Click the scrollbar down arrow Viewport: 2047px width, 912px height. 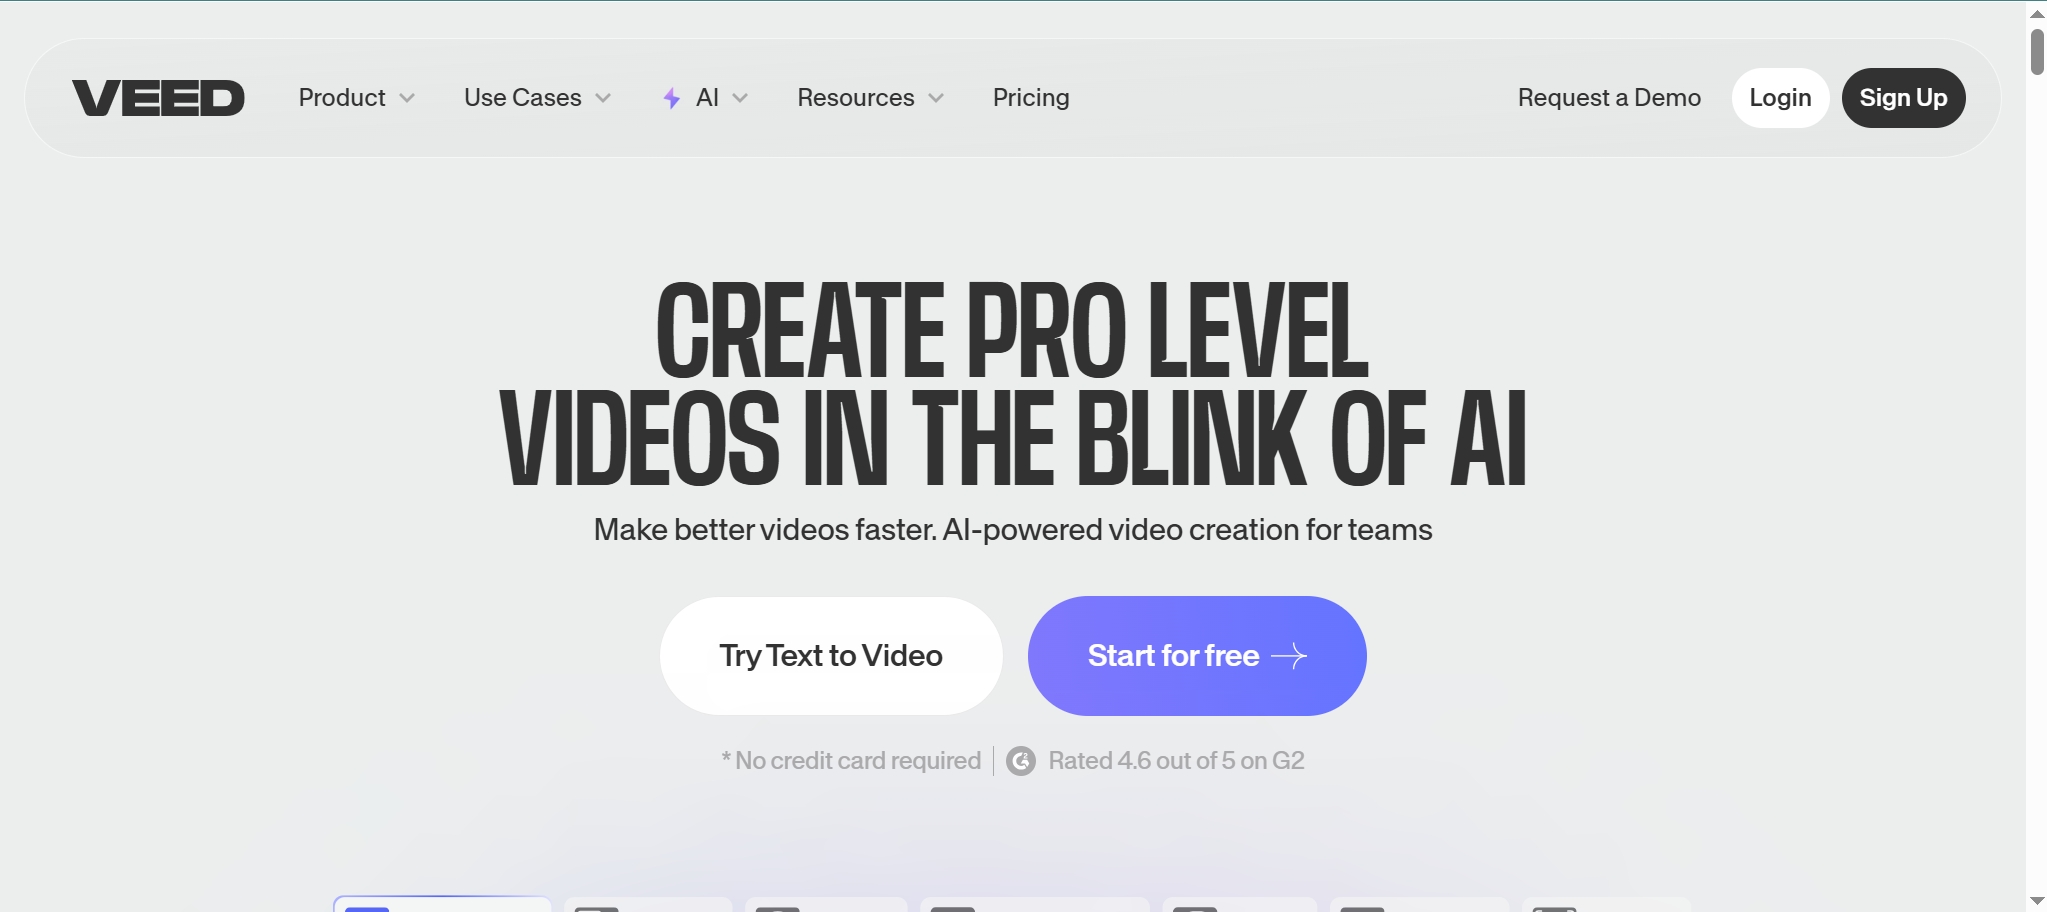(x=2037, y=902)
